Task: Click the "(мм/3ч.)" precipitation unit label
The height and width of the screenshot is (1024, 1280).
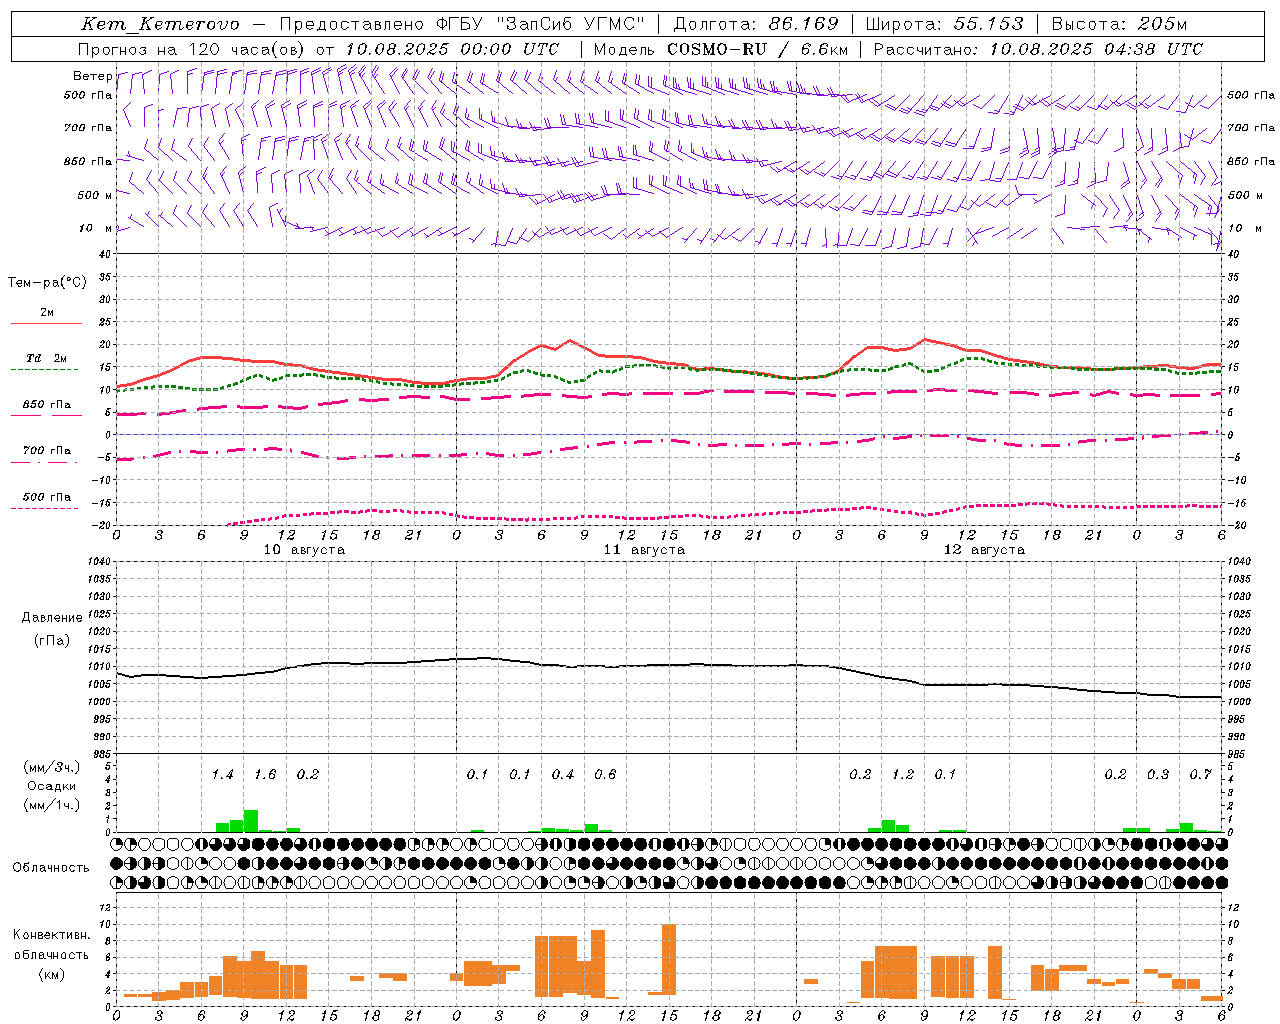Action: point(51,767)
